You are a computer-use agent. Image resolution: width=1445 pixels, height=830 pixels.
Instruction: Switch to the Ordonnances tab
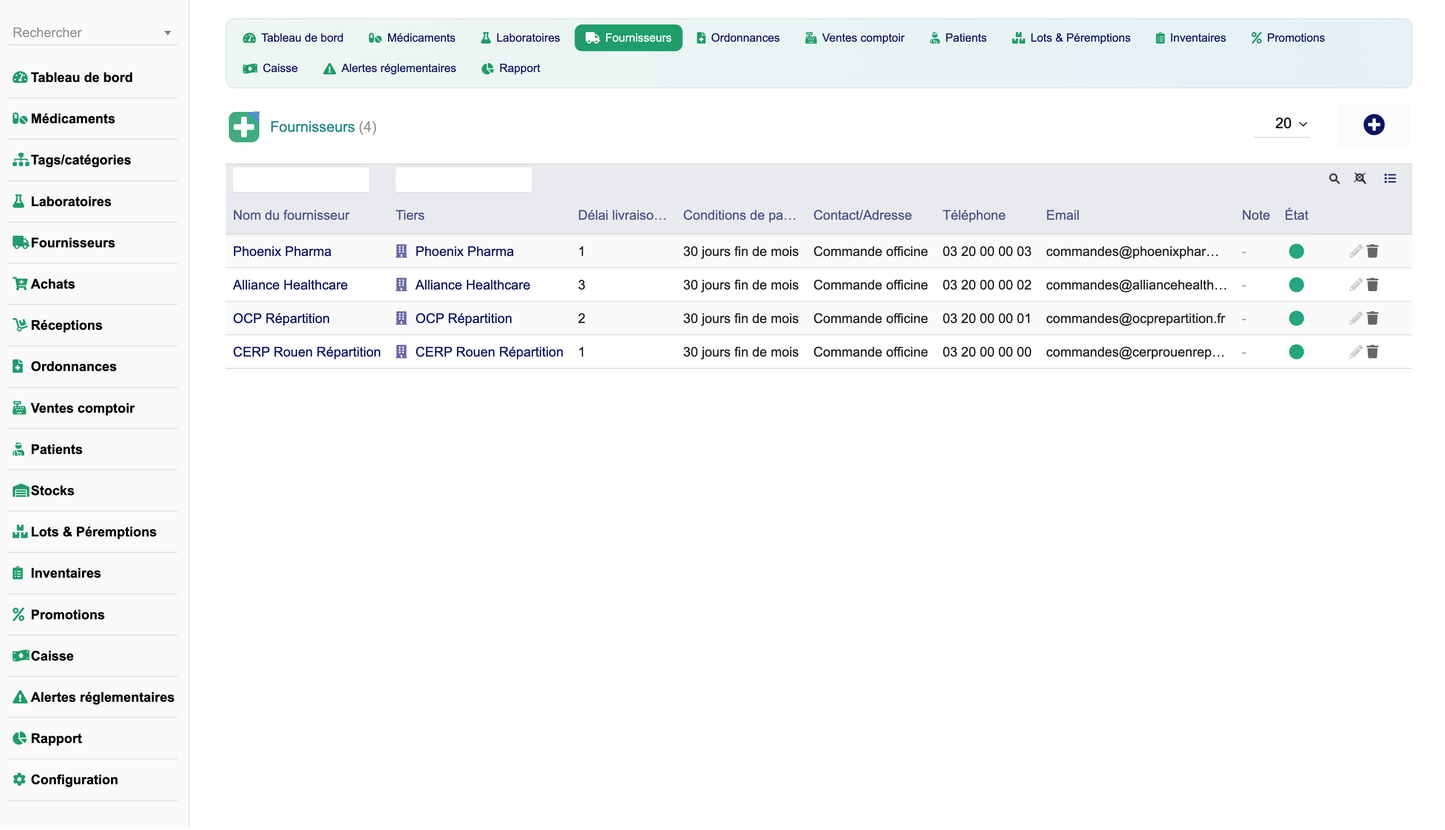[738, 38]
